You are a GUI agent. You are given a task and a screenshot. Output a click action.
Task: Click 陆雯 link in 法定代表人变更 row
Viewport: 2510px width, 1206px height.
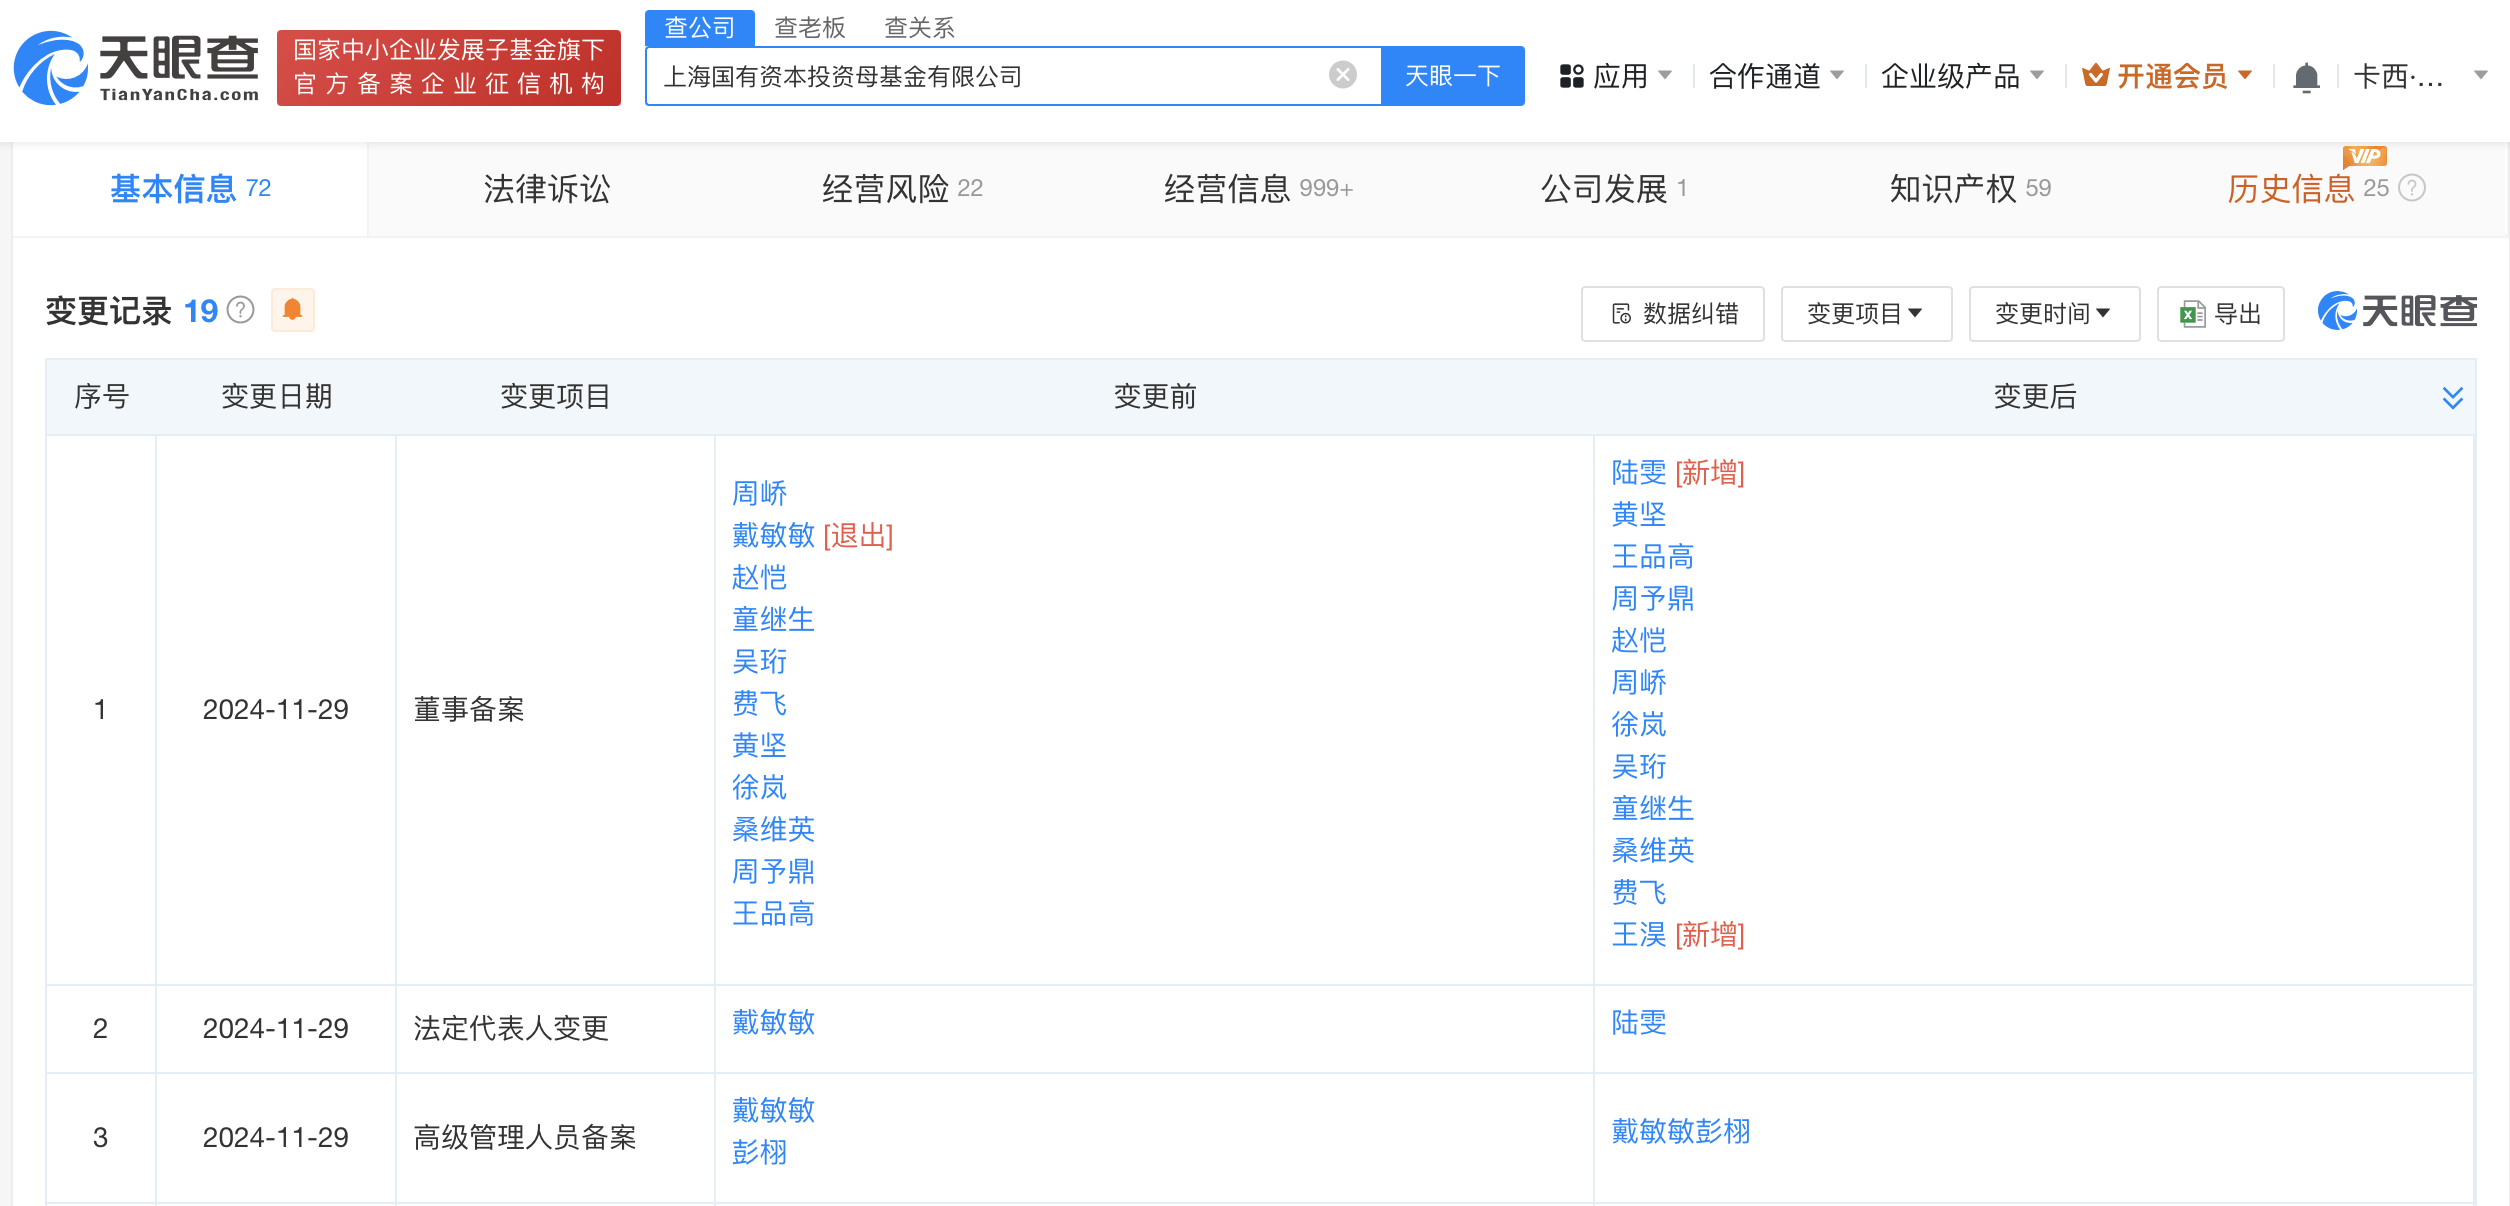1638,1022
